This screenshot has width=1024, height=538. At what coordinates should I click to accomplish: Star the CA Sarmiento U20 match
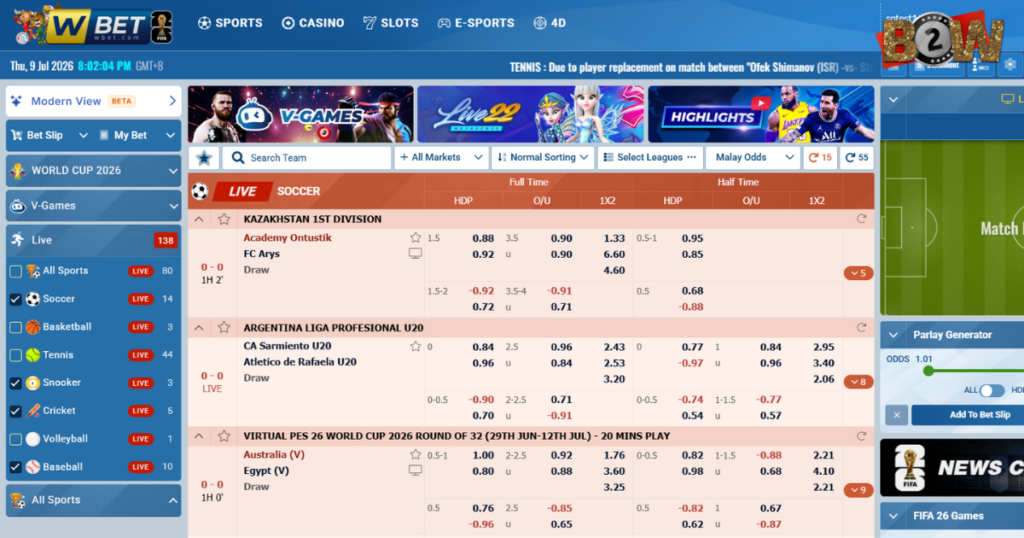click(x=415, y=346)
